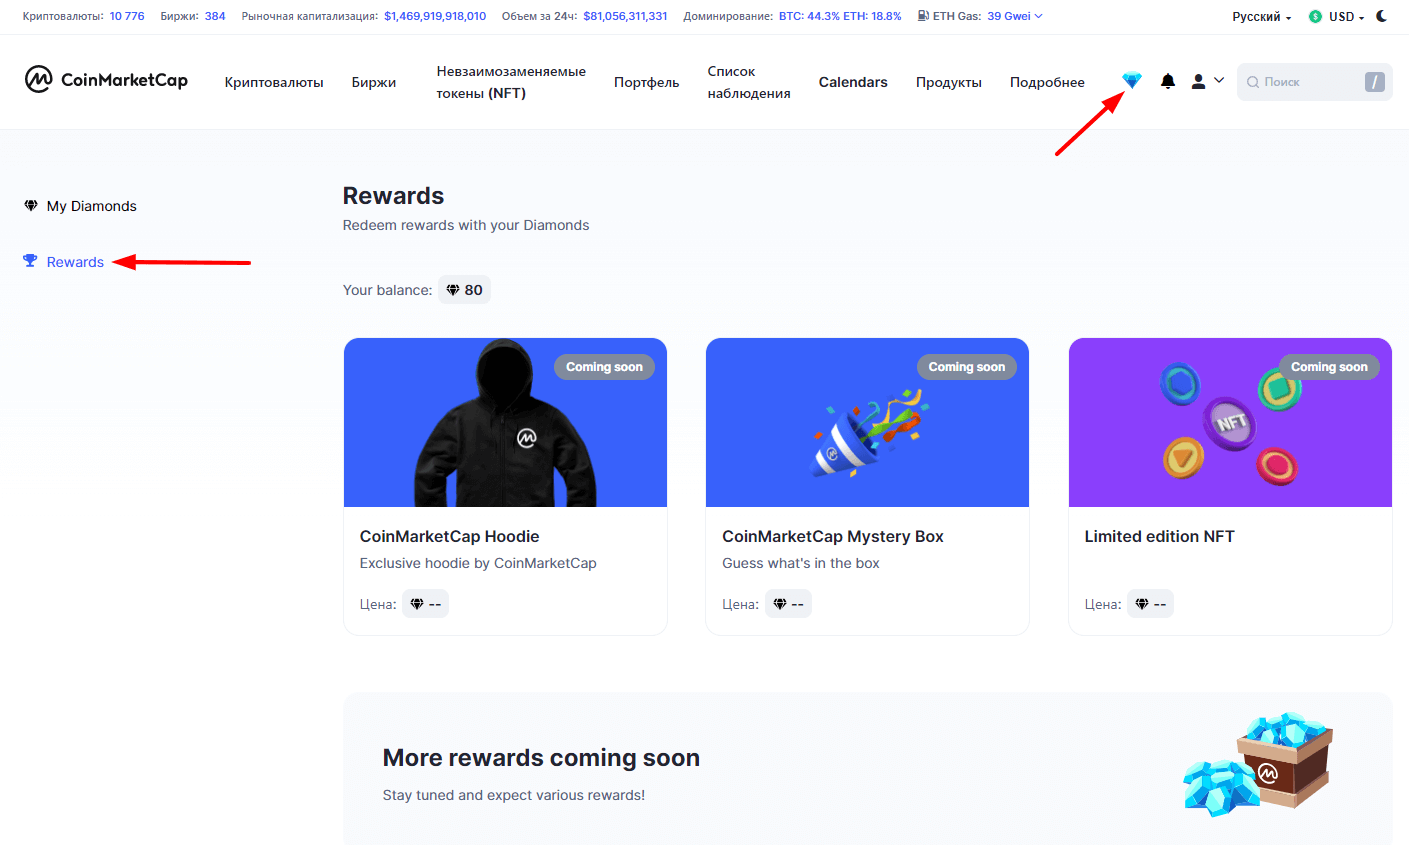
Task: Click 'Redeem rewards with your Diamonds' subtitle
Action: (466, 225)
